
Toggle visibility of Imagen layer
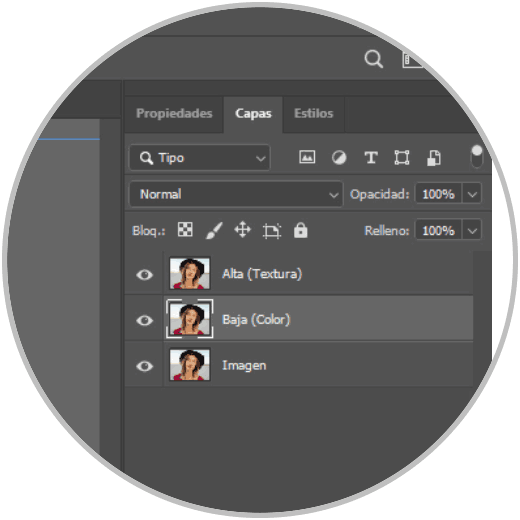(144, 366)
